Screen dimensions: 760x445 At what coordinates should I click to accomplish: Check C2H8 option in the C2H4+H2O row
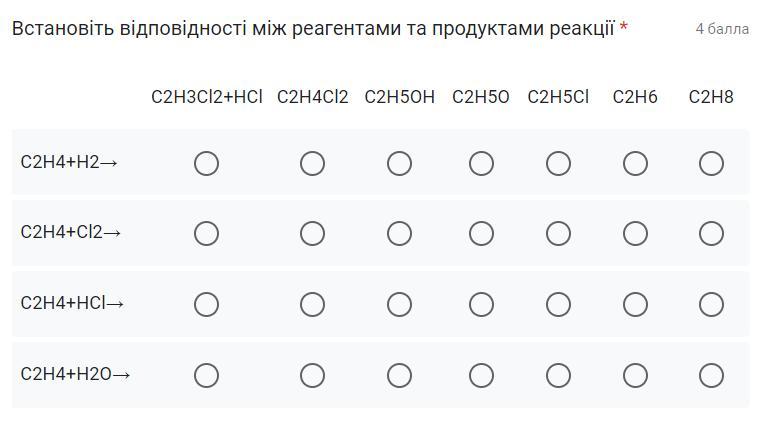pyautogui.click(x=711, y=375)
